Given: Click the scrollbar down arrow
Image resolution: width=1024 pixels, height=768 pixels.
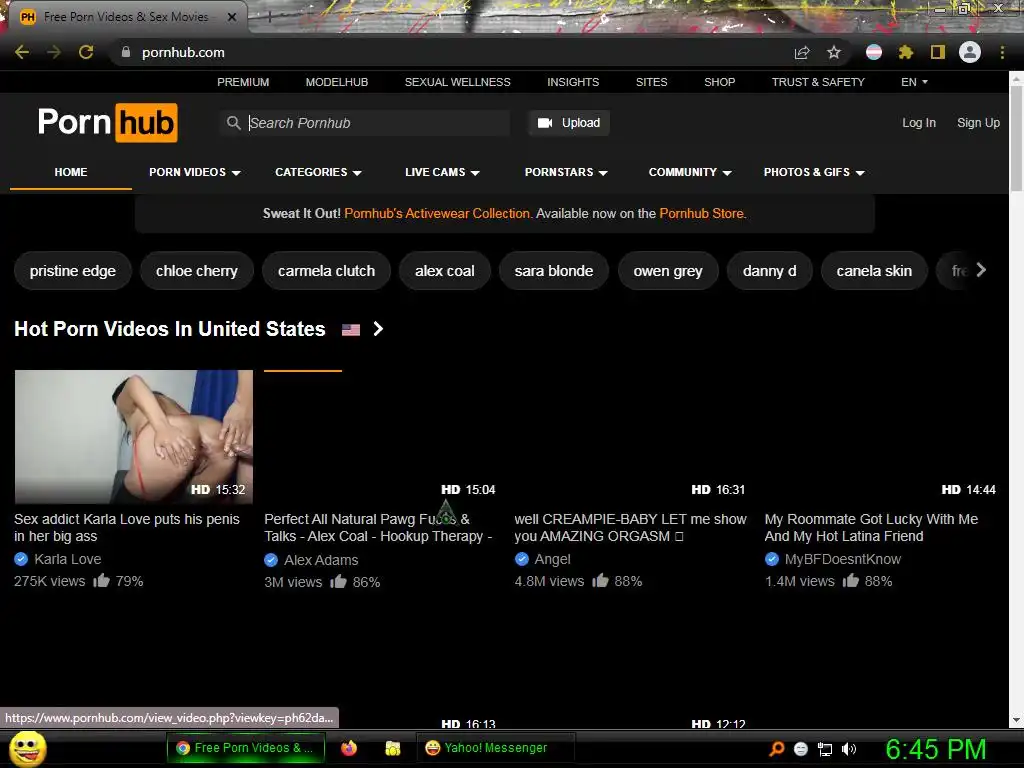Looking at the screenshot, I should 1017,720.
